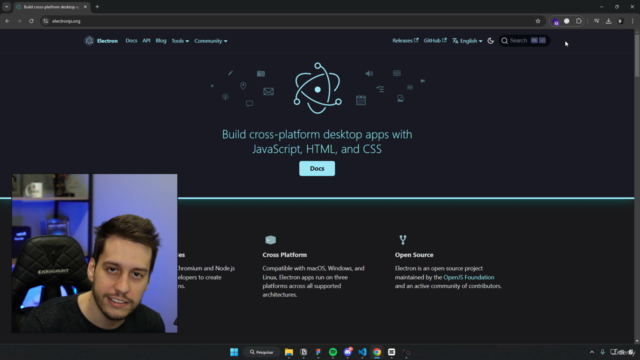Open the API navigation link

[x=146, y=41]
